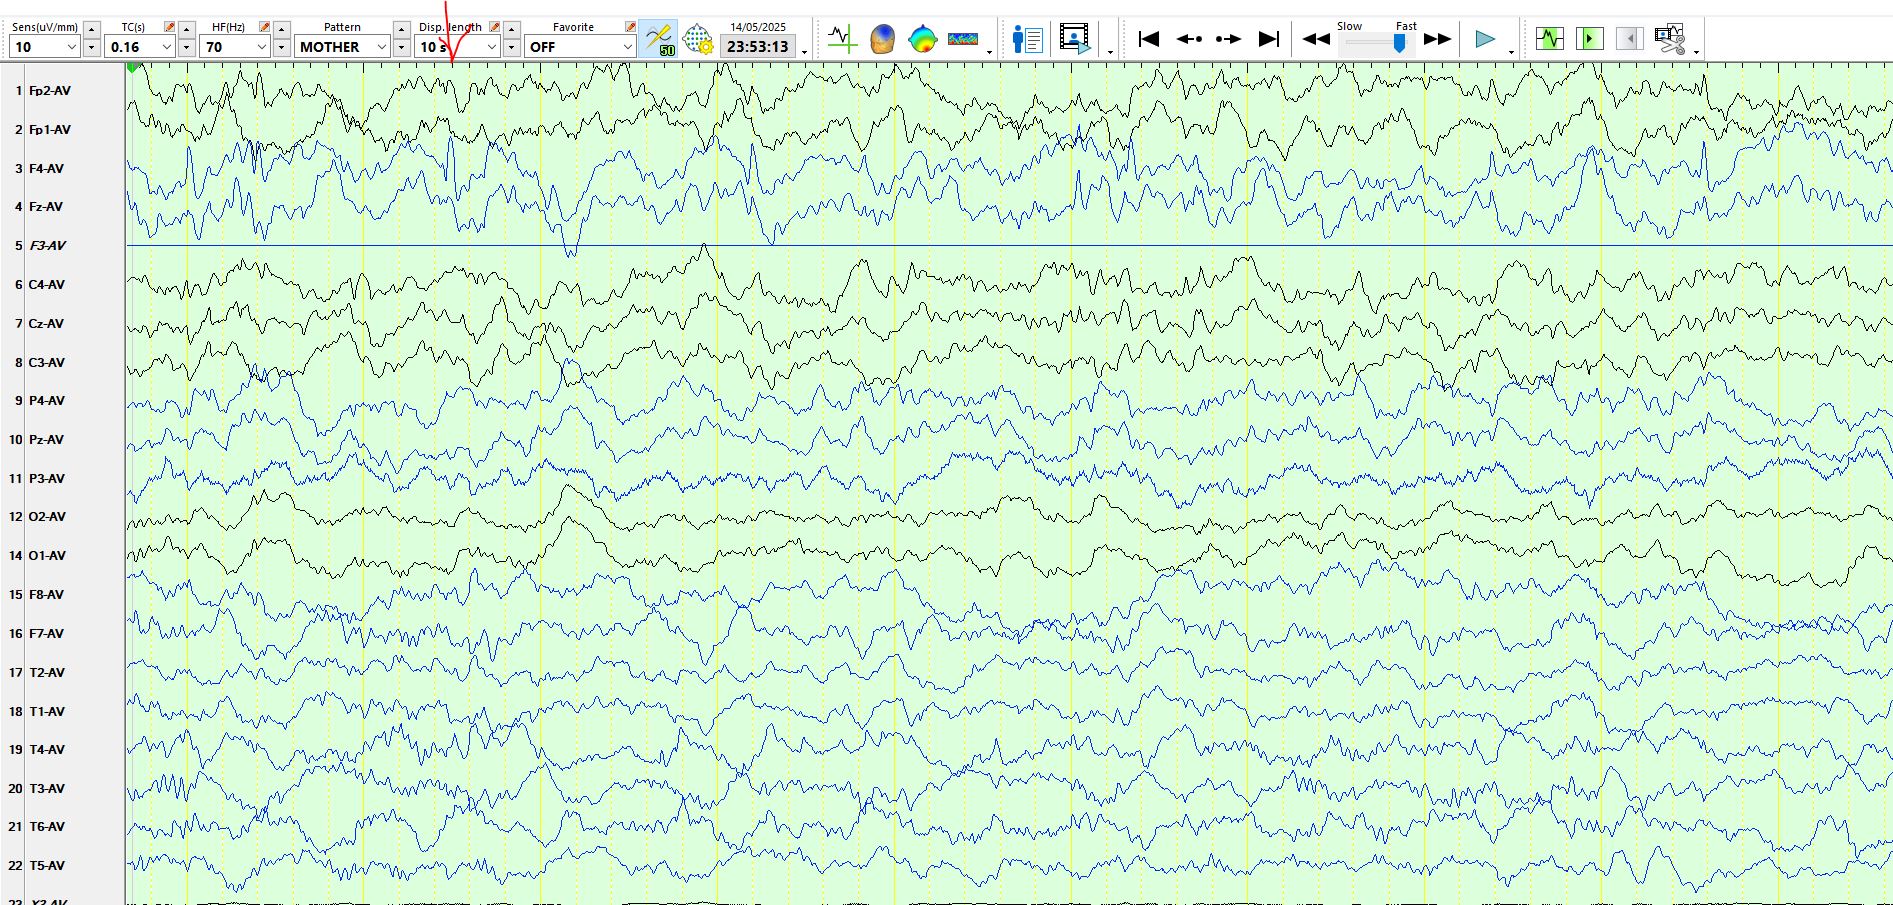Expand the arrow beside the play button

1511,50
